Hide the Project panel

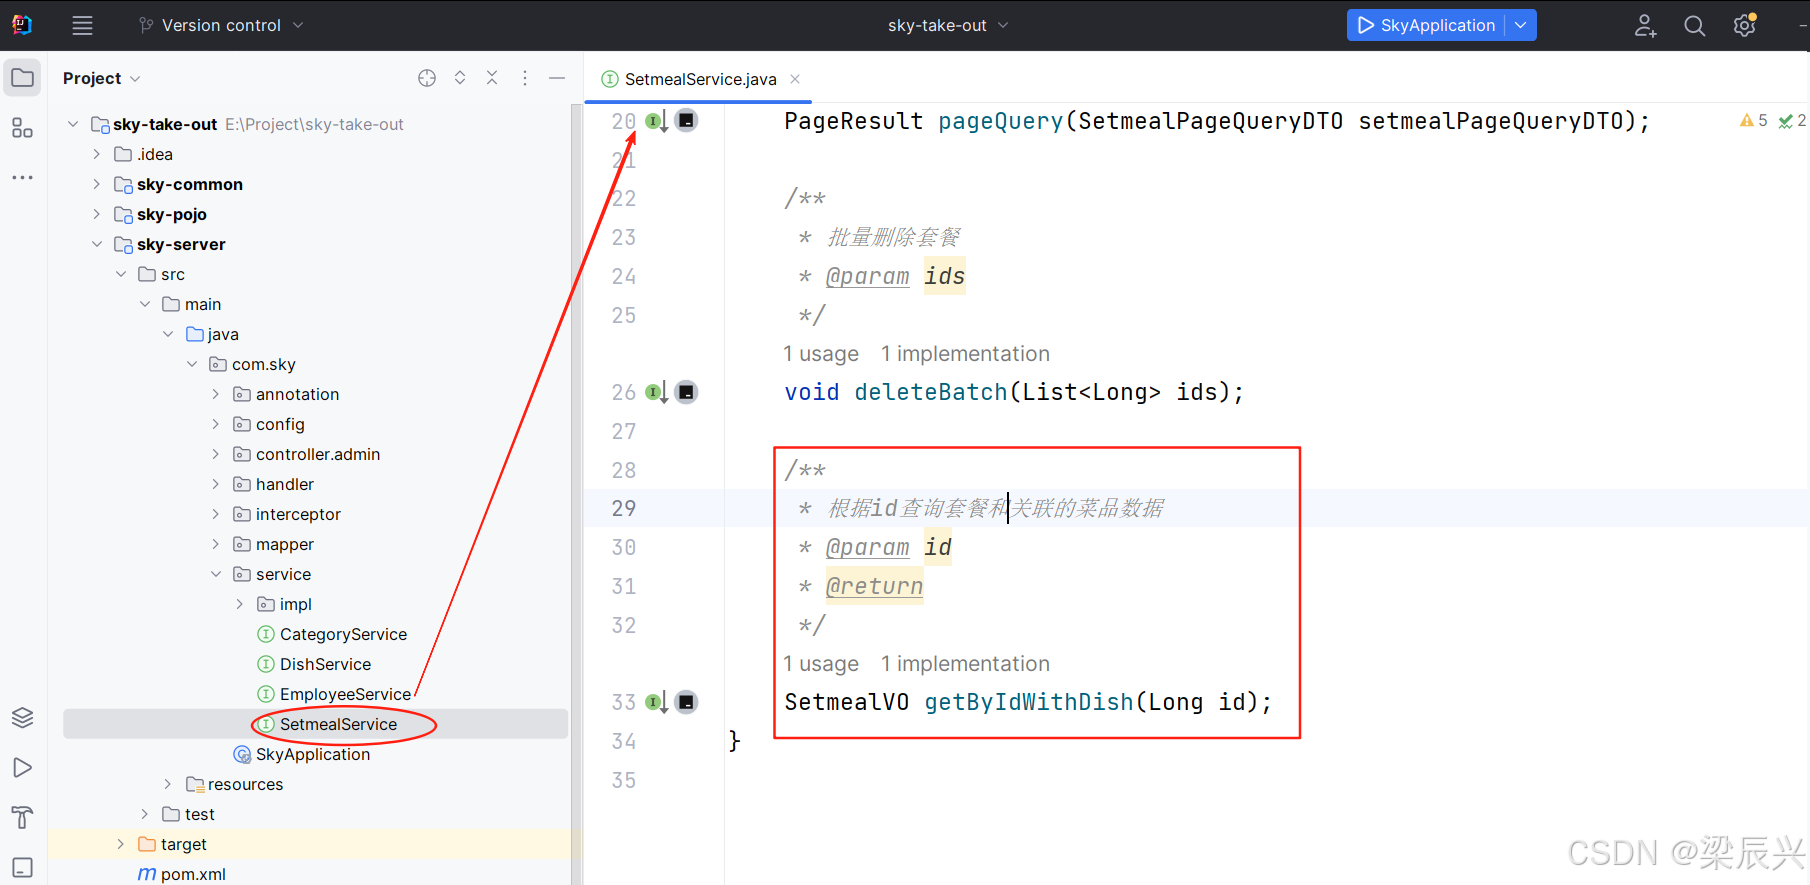pos(557,78)
